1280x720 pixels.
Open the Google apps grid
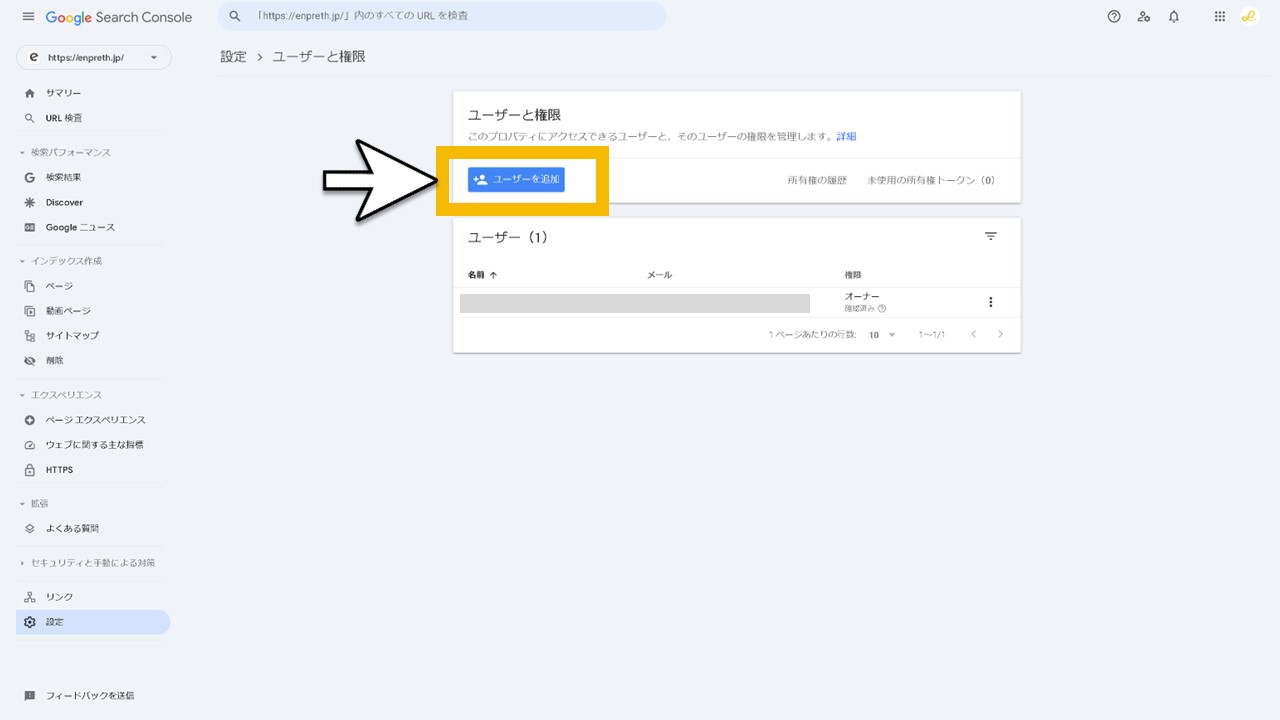pyautogui.click(x=1219, y=16)
